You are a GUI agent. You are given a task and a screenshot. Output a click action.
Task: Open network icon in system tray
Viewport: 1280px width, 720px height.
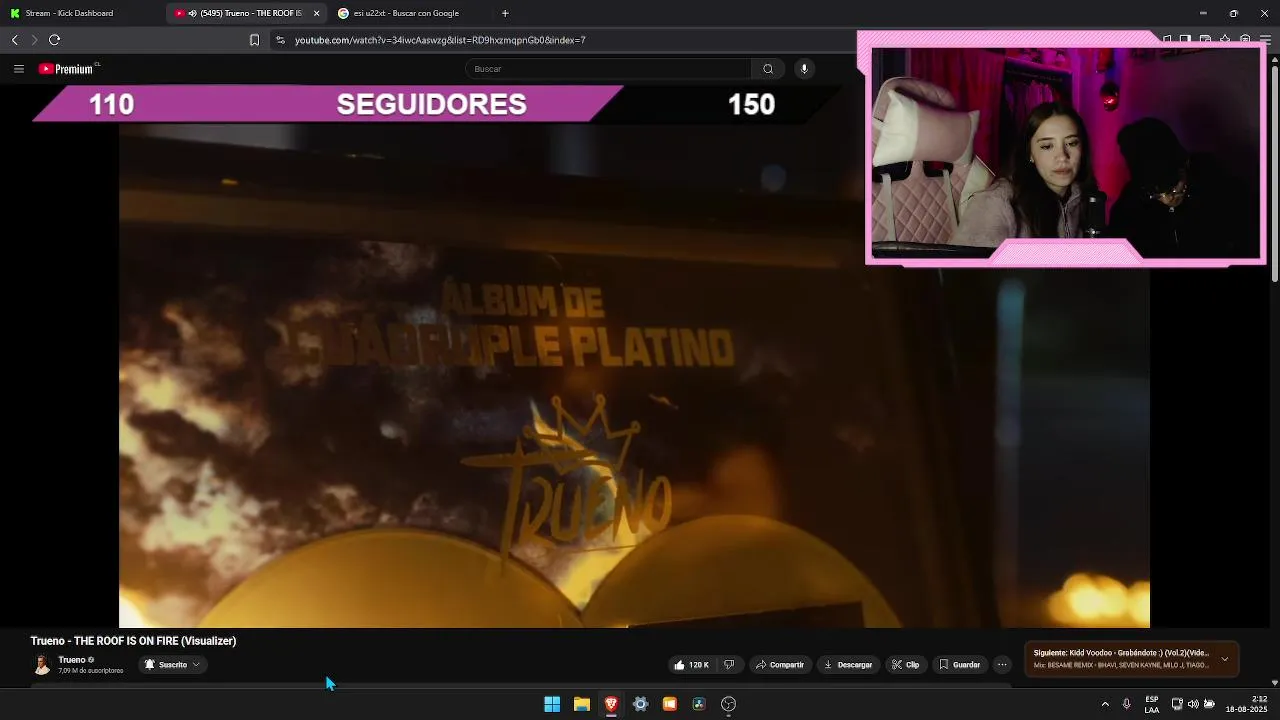pyautogui.click(x=1177, y=704)
